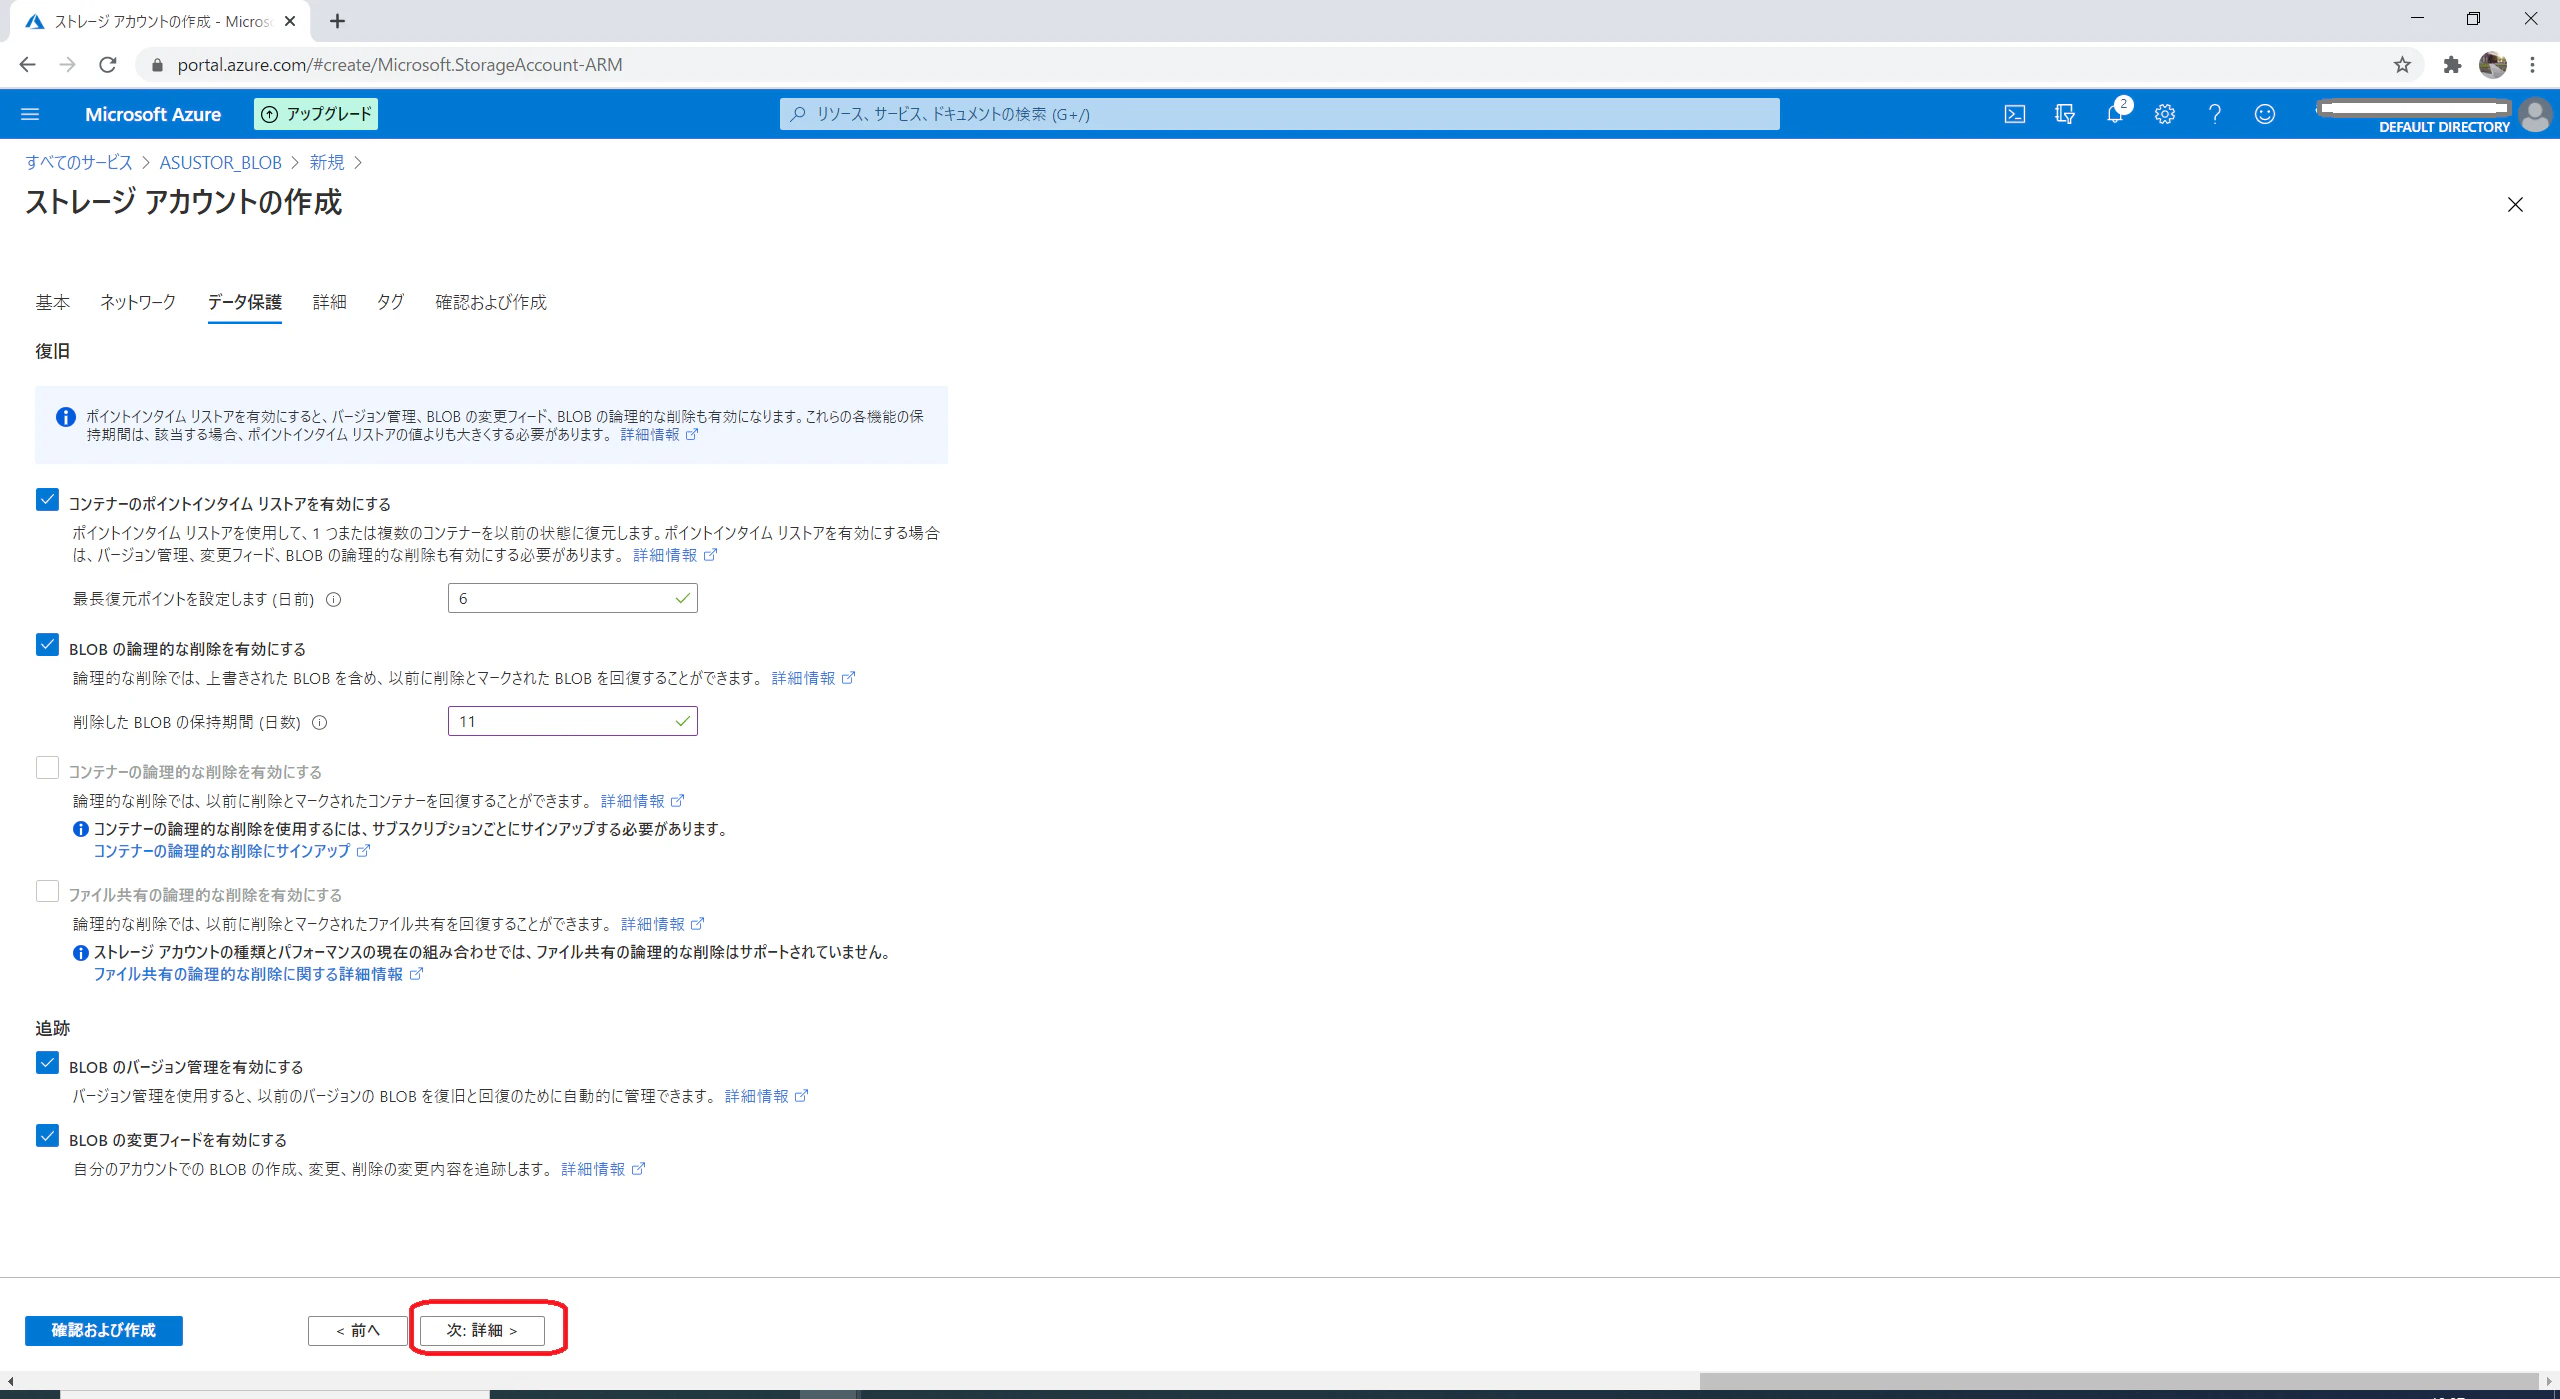
Task: Open the Help question mark icon
Action: [x=2214, y=114]
